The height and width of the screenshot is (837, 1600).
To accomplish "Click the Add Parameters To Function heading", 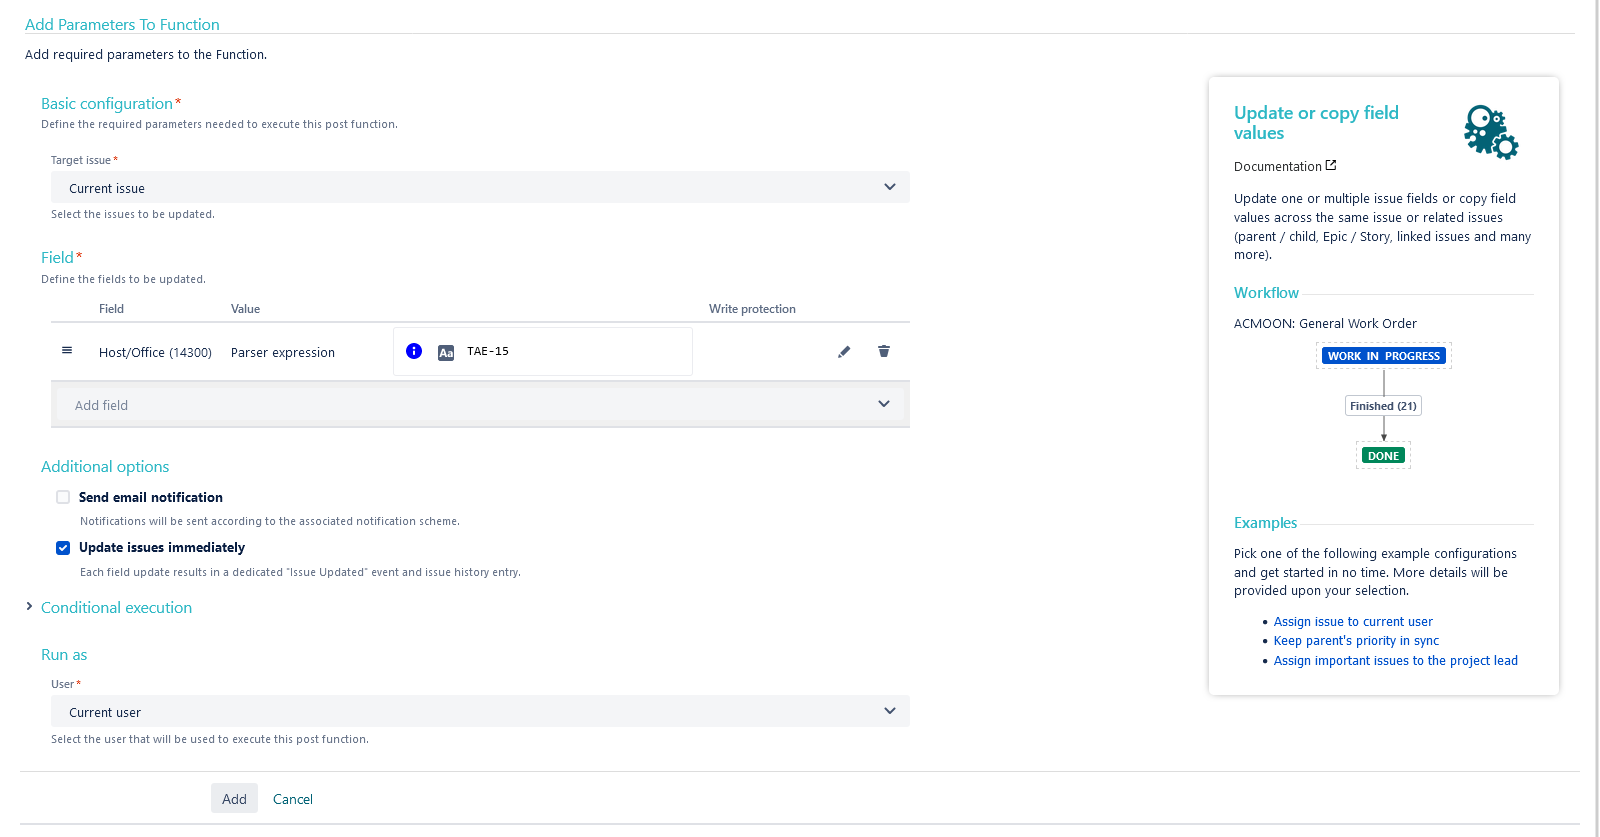I will (x=122, y=24).
